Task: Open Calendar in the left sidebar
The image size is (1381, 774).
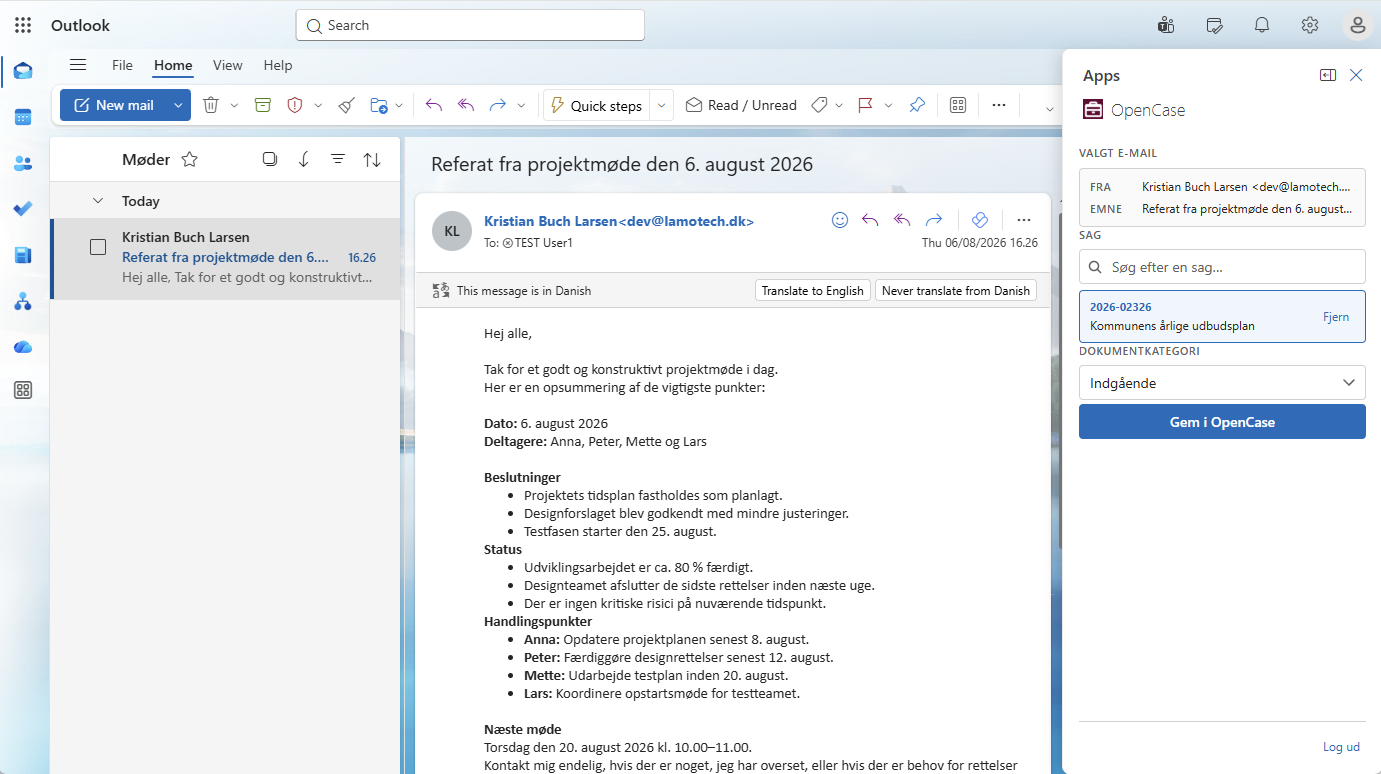Action: click(23, 117)
